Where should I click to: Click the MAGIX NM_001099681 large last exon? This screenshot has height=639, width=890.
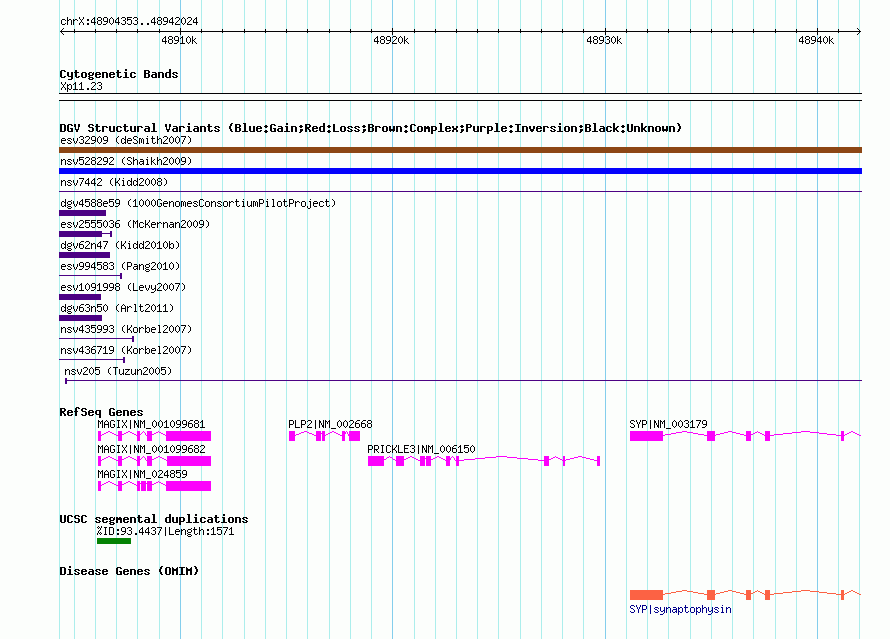(188, 436)
